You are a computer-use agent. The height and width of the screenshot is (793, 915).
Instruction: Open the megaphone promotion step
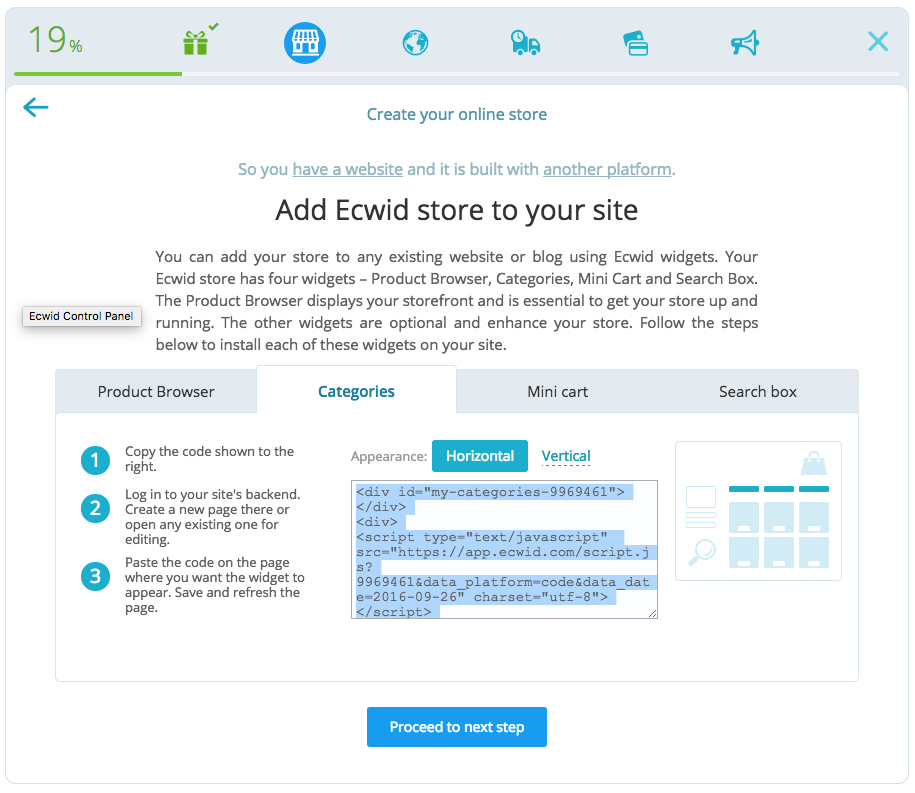tap(745, 43)
